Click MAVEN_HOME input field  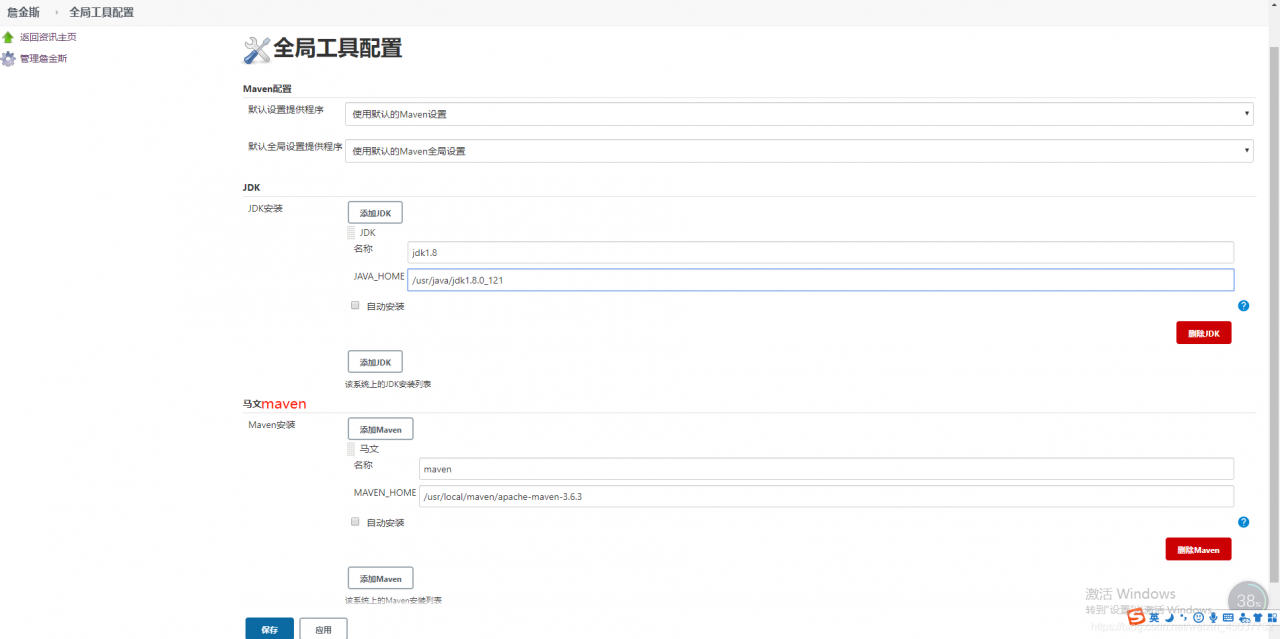pyautogui.click(x=826, y=496)
